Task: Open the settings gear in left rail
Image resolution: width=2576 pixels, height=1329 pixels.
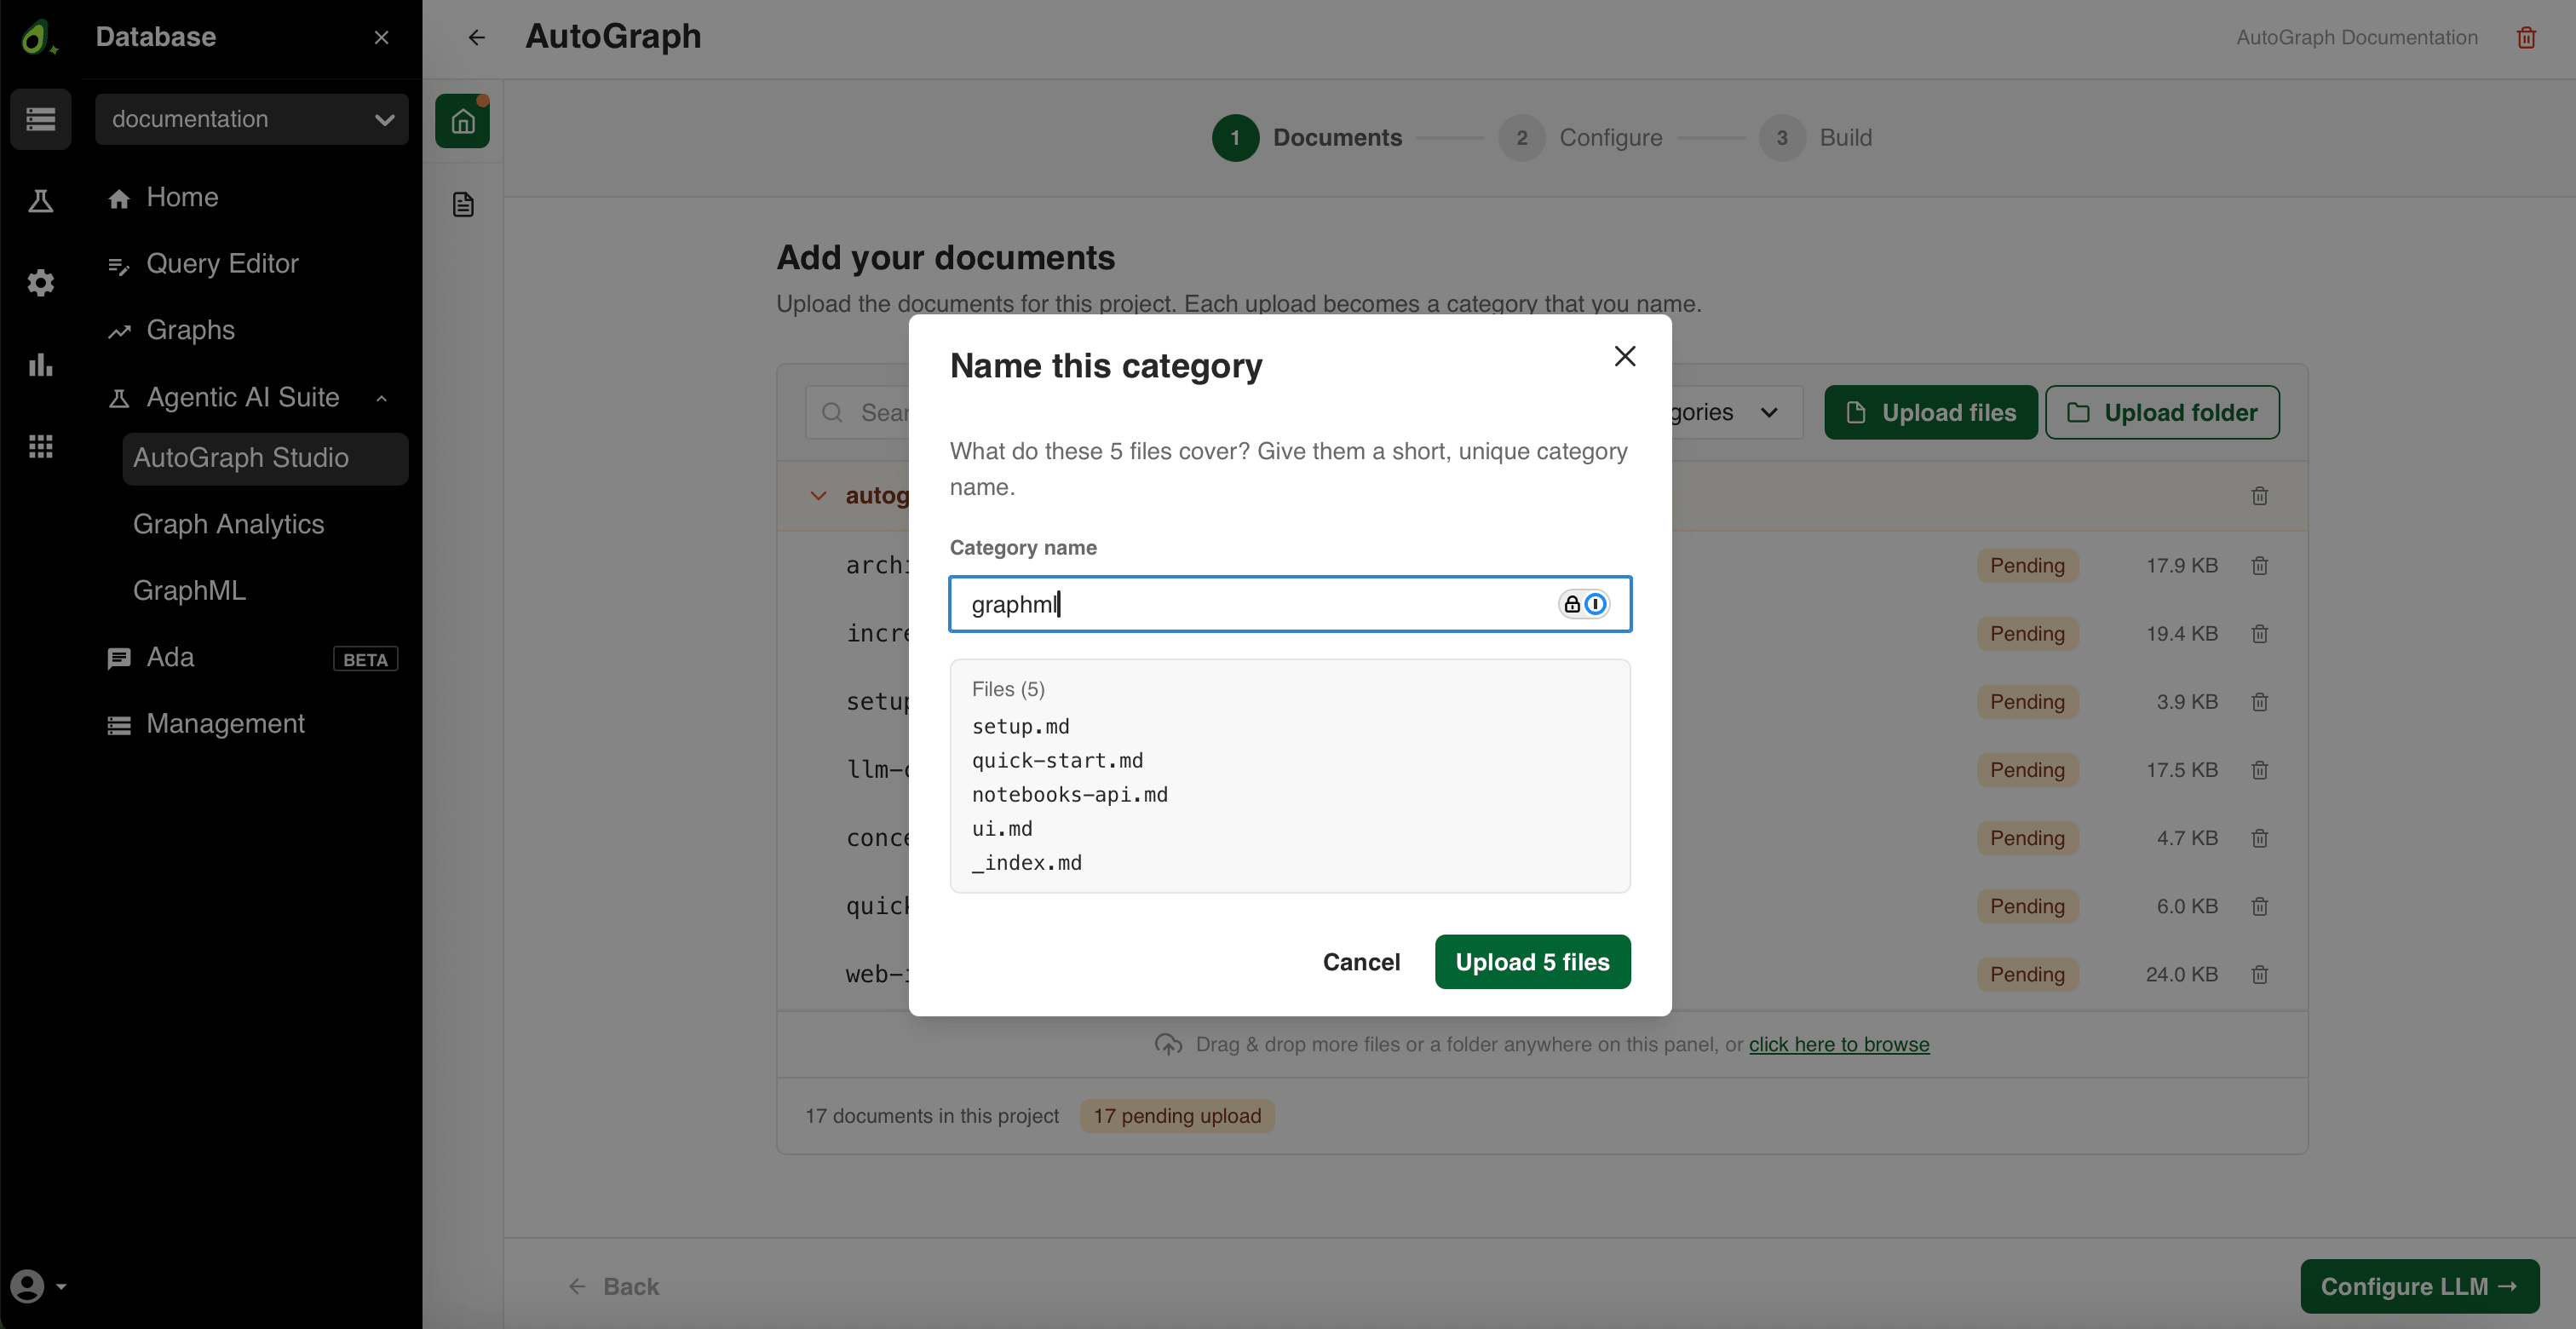Action: [41, 283]
